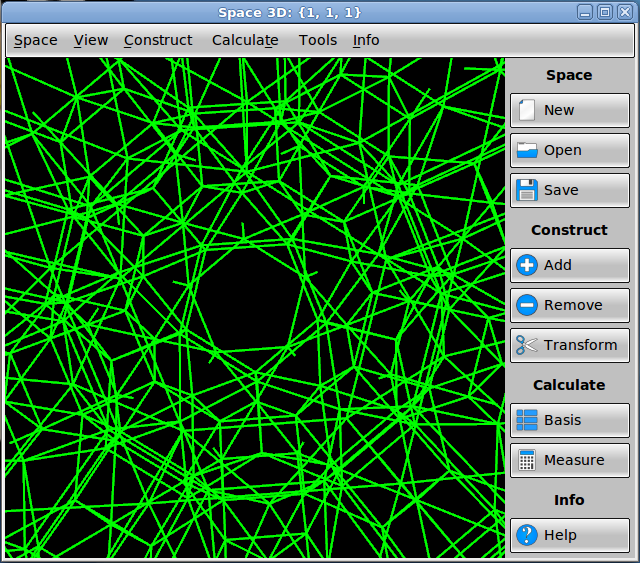Open the View menu
640x563 pixels.
click(91, 40)
